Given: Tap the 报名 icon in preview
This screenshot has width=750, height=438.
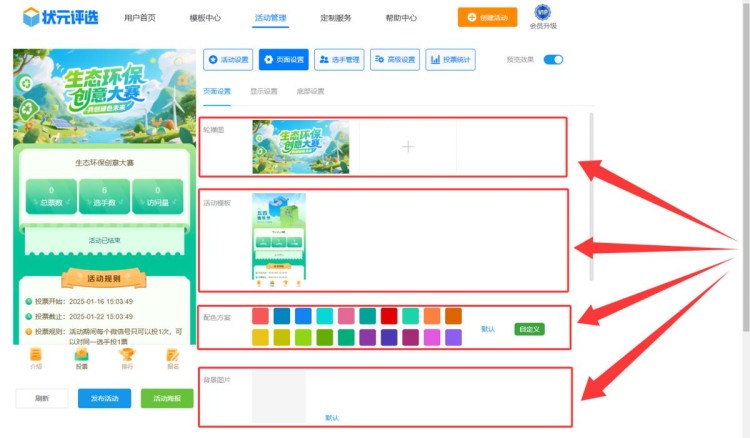Looking at the screenshot, I should click(x=172, y=358).
